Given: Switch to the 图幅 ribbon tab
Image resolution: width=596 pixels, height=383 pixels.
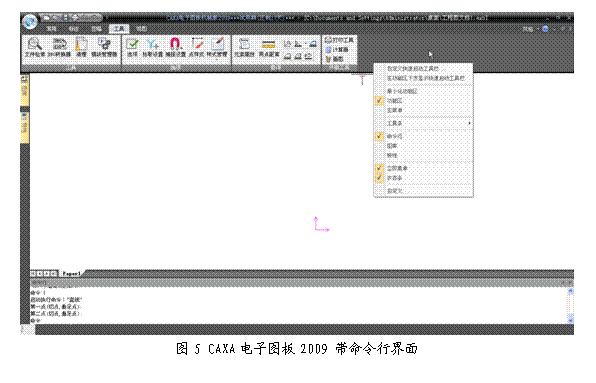Looking at the screenshot, I should point(96,29).
